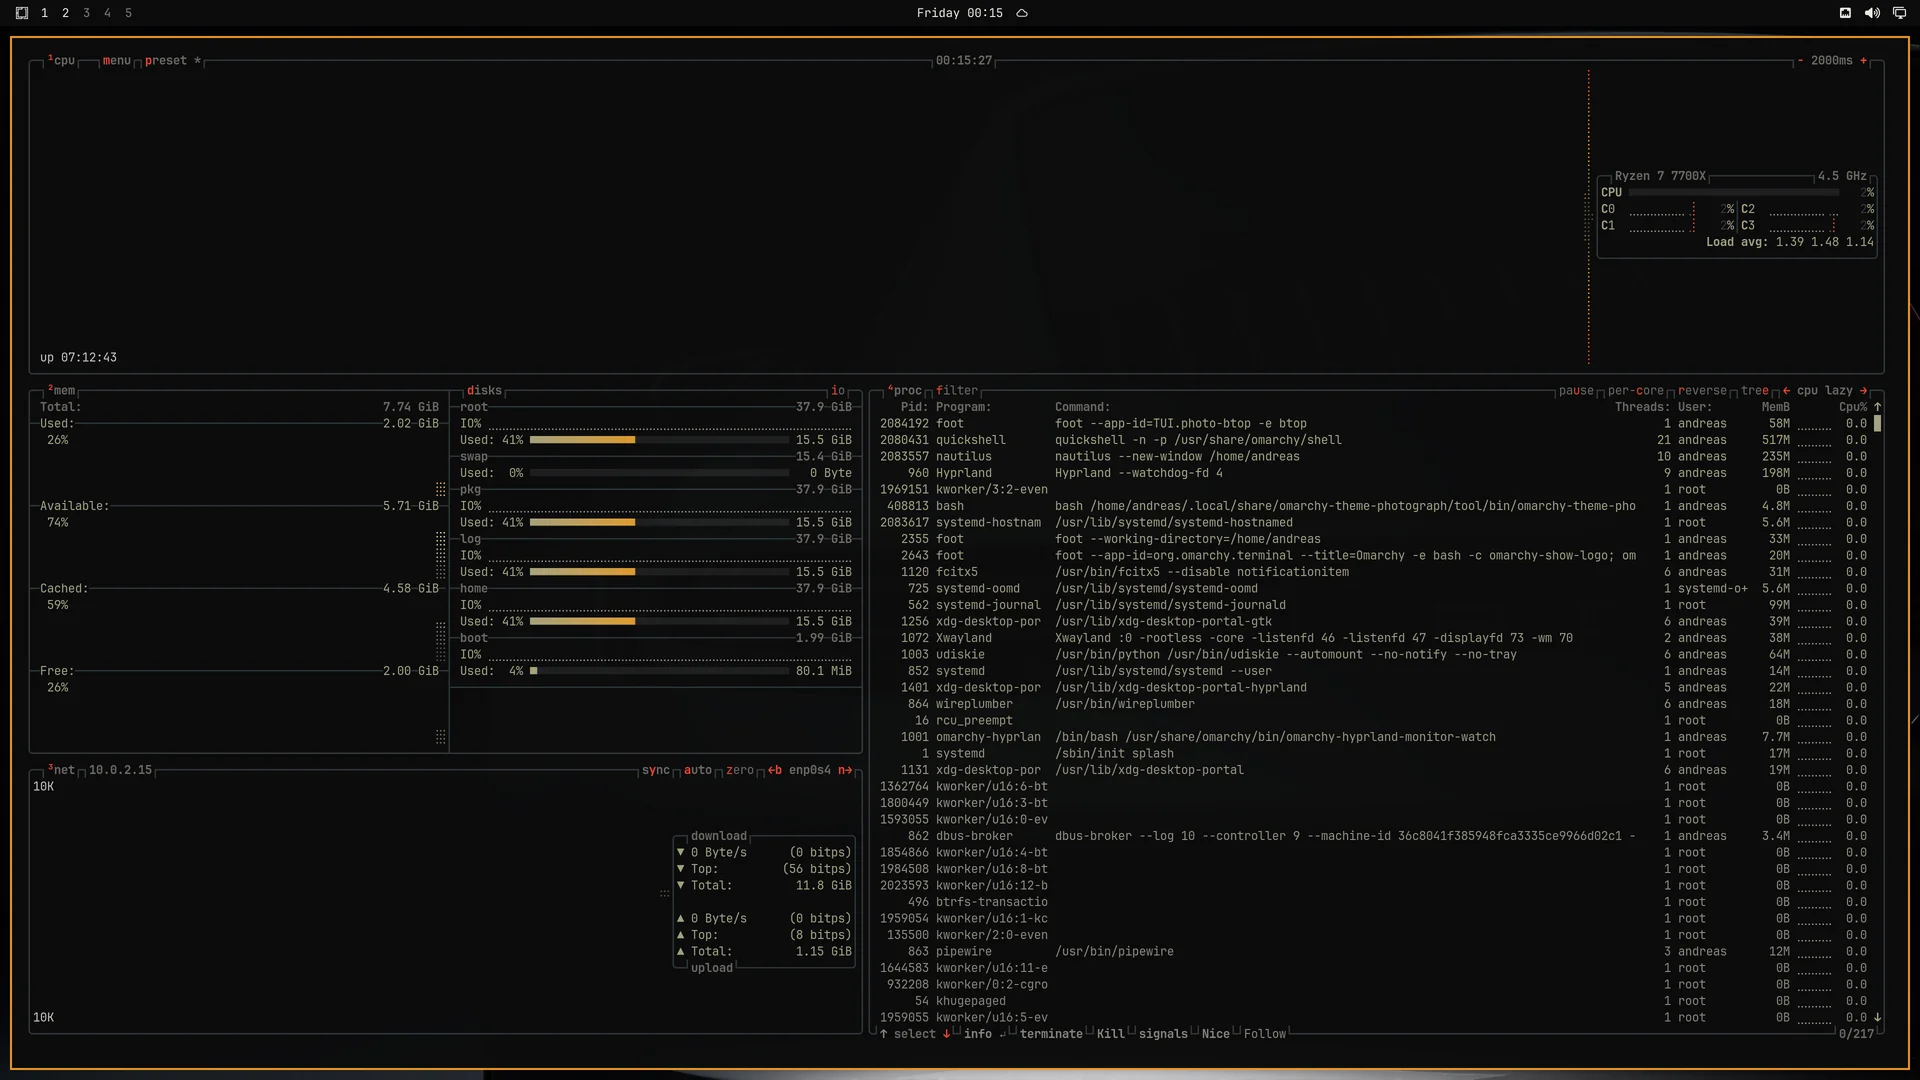Select next network interface with n arrow
Viewport: 1920px width, 1080px height.
pos(845,770)
